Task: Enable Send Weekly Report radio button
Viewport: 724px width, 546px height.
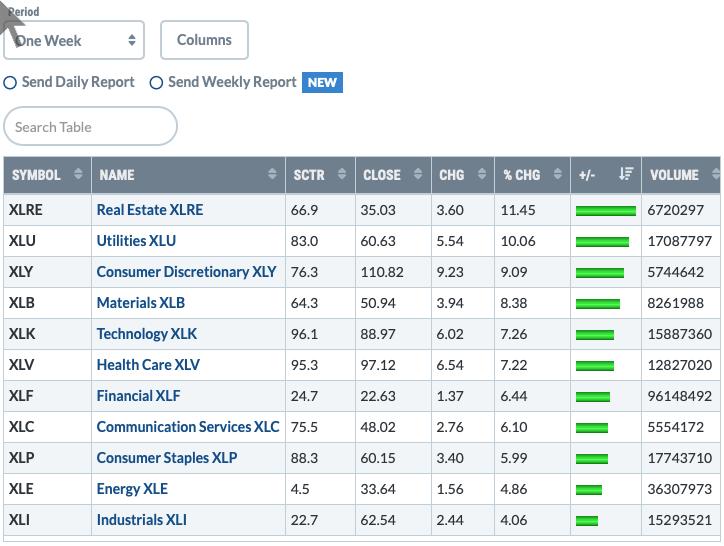Action: click(156, 83)
